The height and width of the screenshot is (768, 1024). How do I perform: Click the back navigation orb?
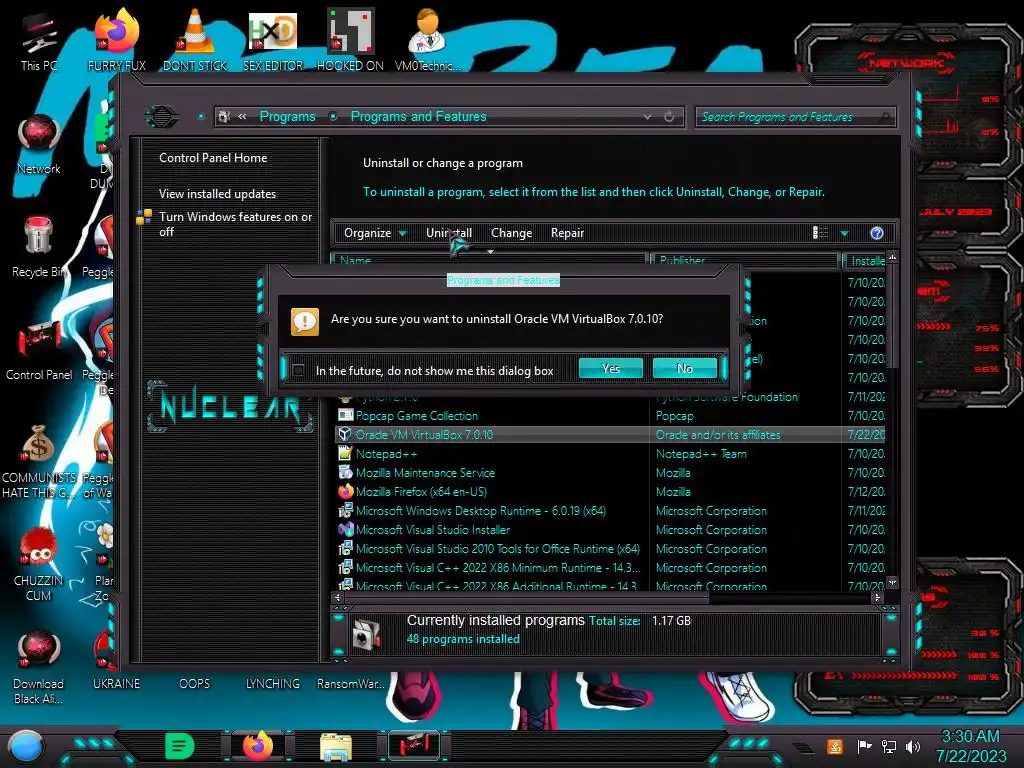161,117
